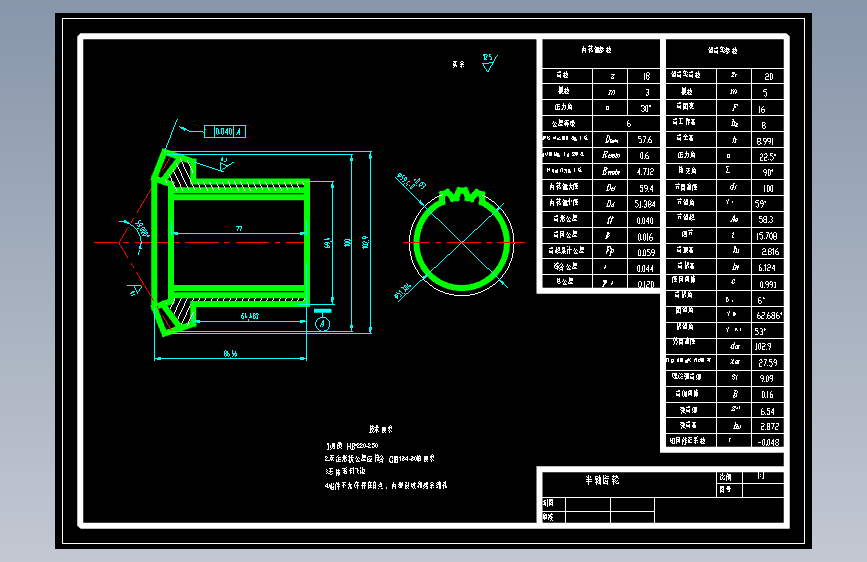The width and height of the screenshot is (867, 562).
Task: Click the Fp symbol cell
Action: 610,251
